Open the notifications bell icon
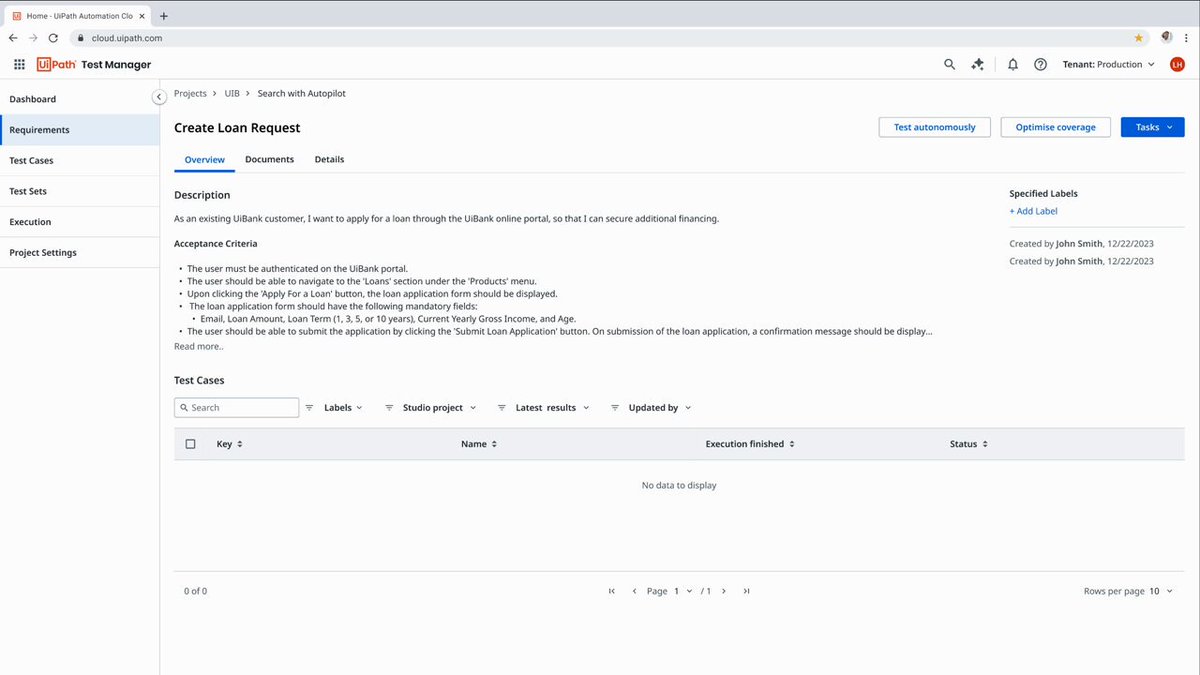This screenshot has height=675, width=1200. [1013, 64]
